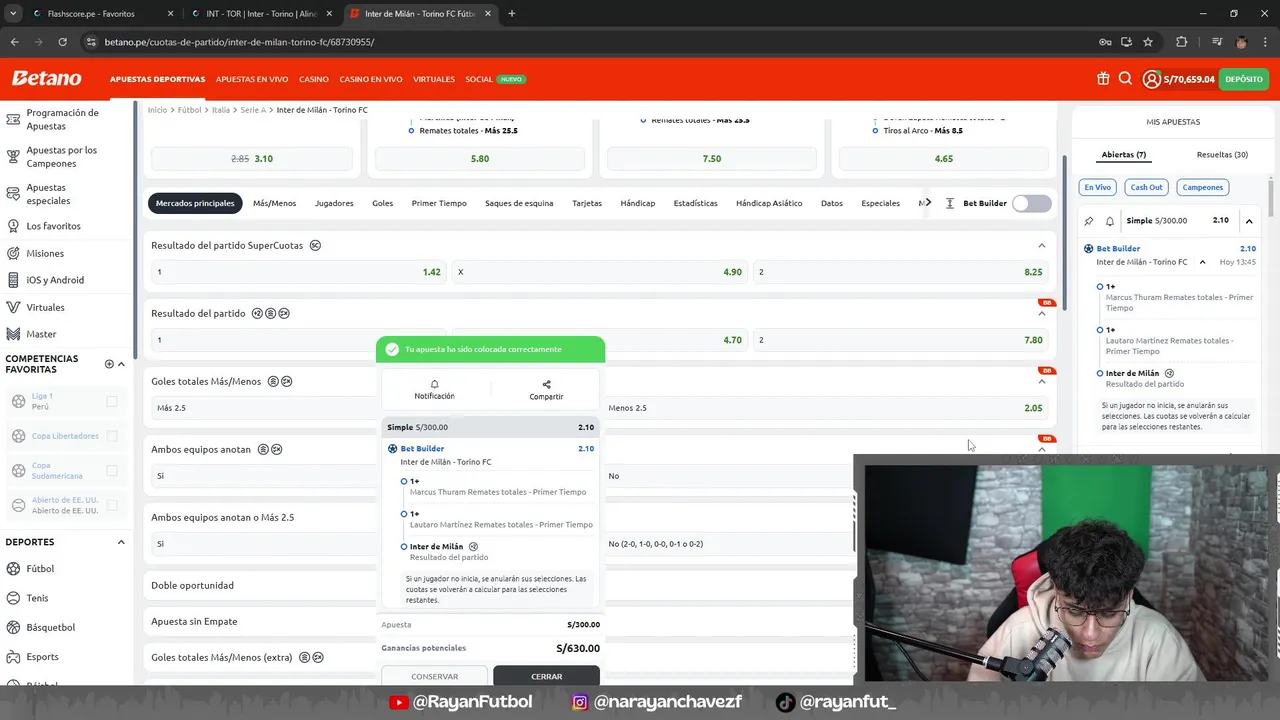Click the Cerrar button on confirmation

pos(546,676)
